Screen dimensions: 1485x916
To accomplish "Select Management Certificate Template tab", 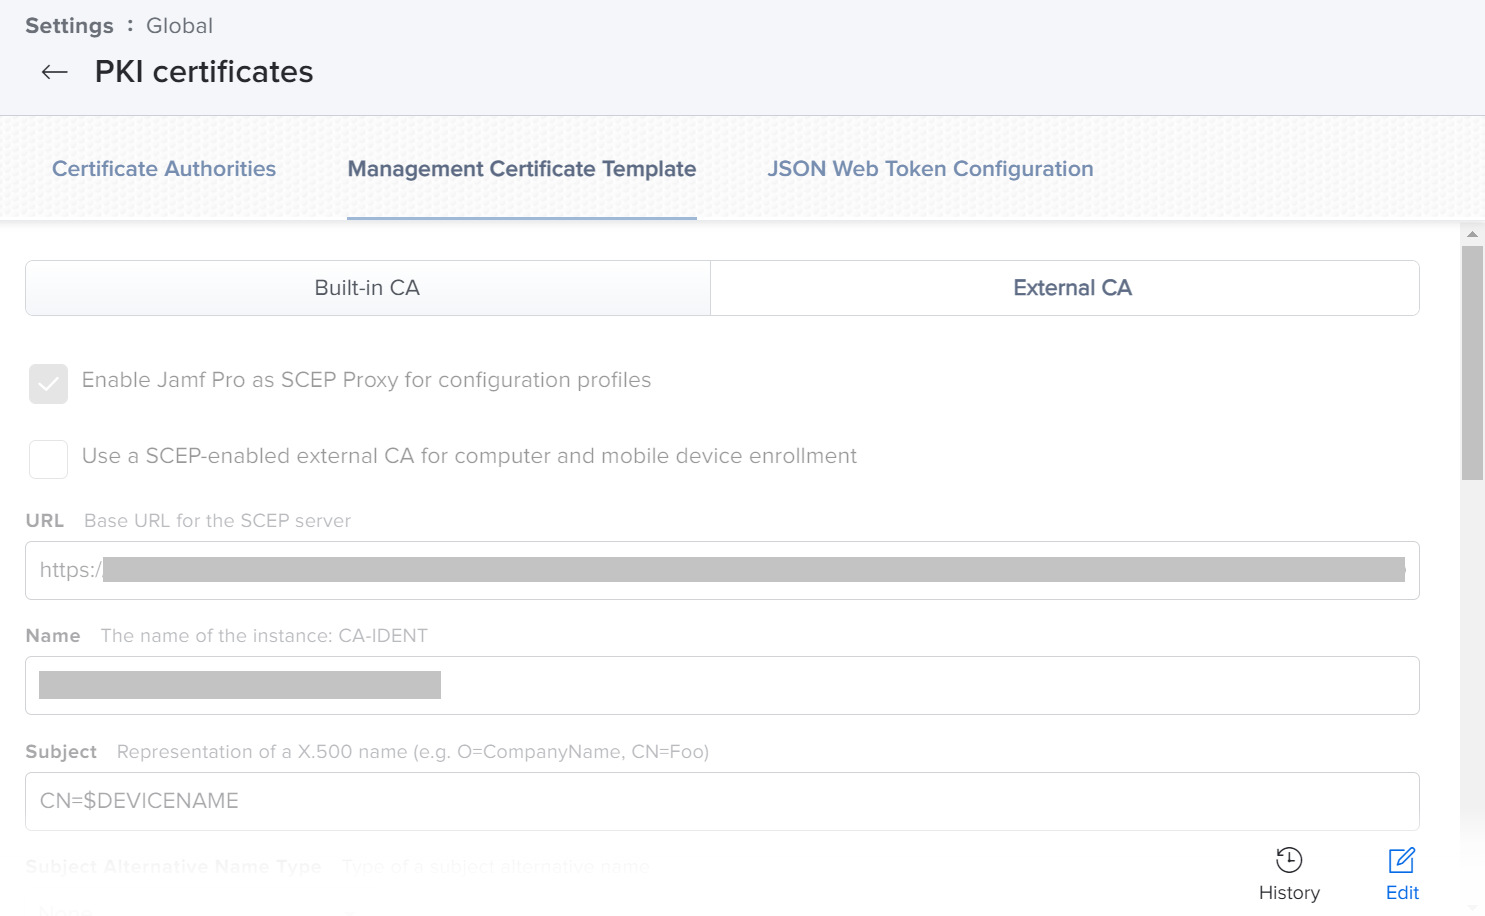I will (522, 169).
